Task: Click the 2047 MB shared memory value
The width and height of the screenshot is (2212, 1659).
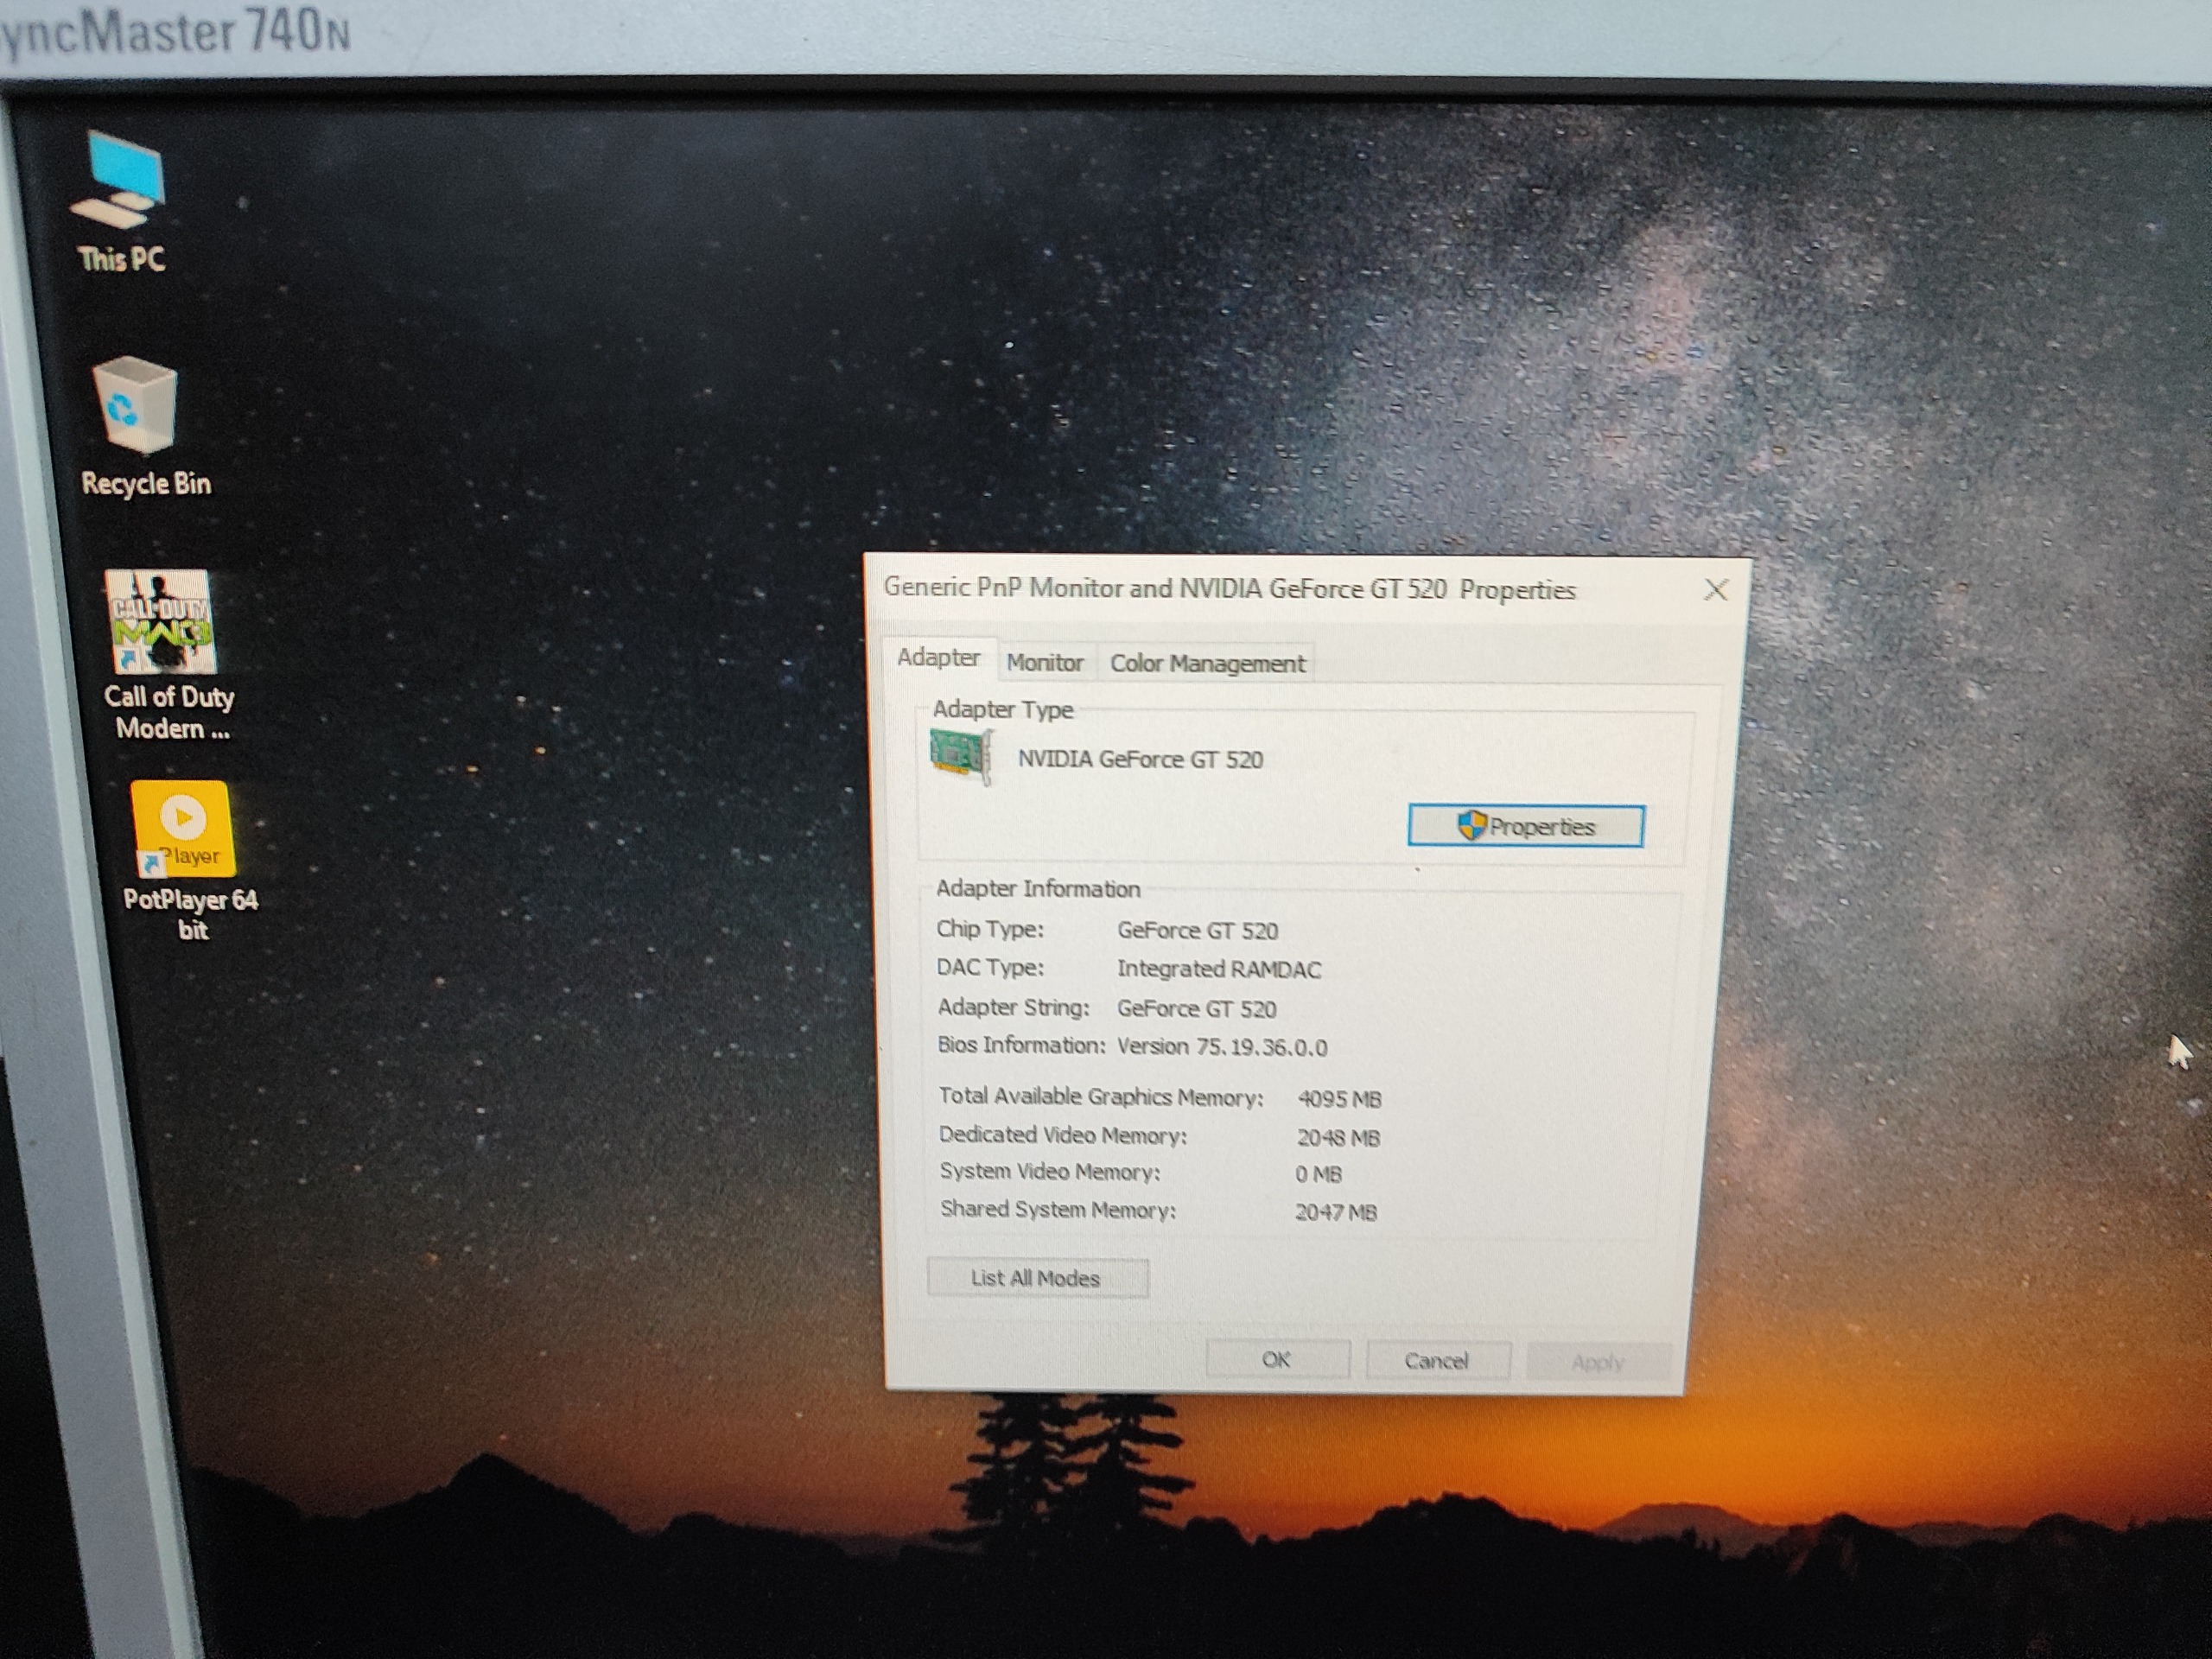Action: pyautogui.click(x=1336, y=1212)
